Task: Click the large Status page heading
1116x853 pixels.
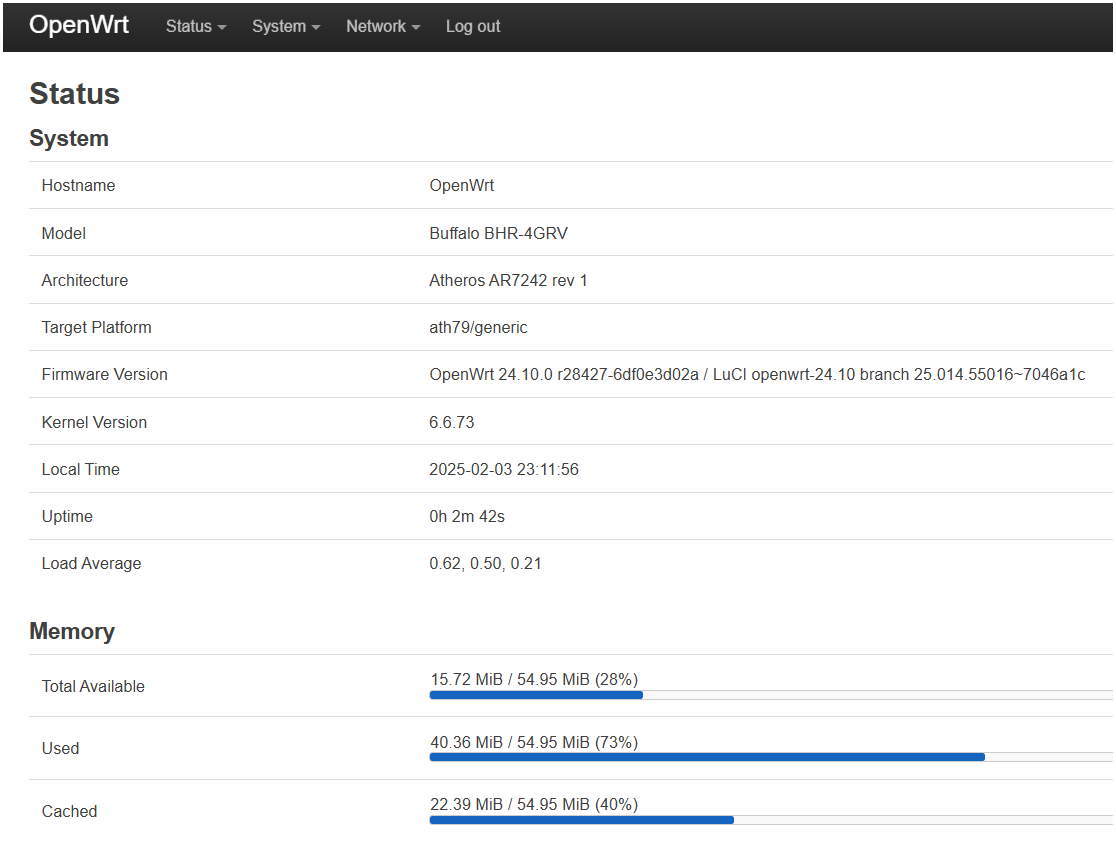Action: pos(75,94)
